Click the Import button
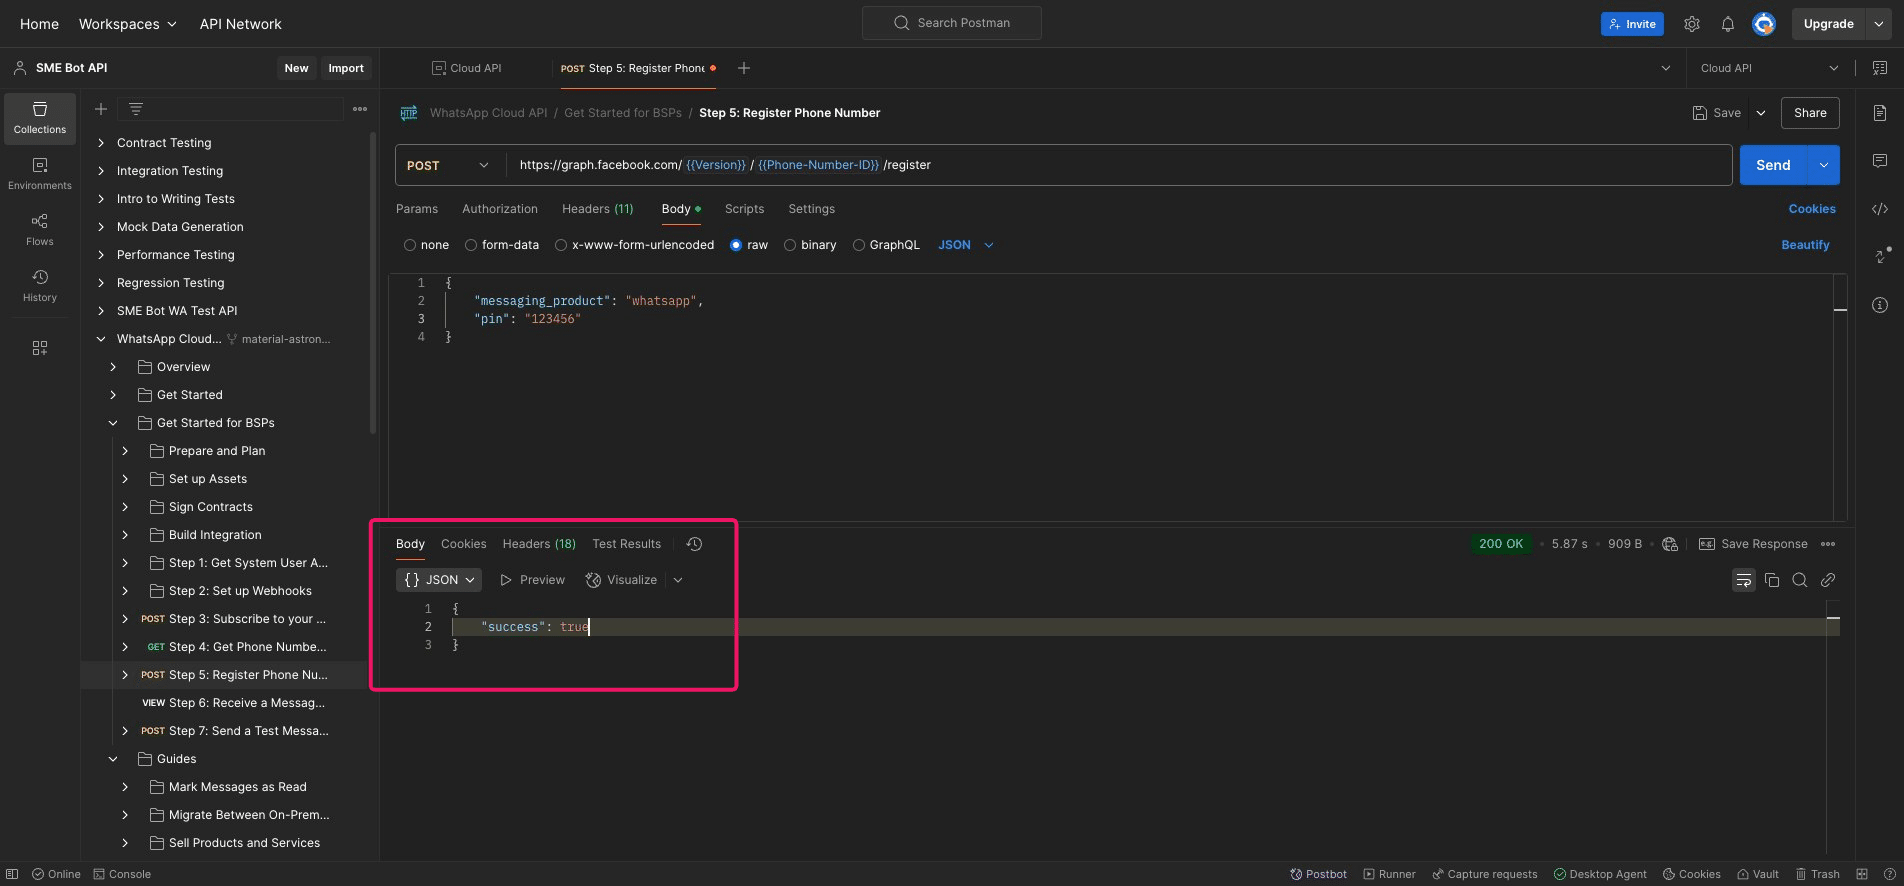 [x=346, y=68]
